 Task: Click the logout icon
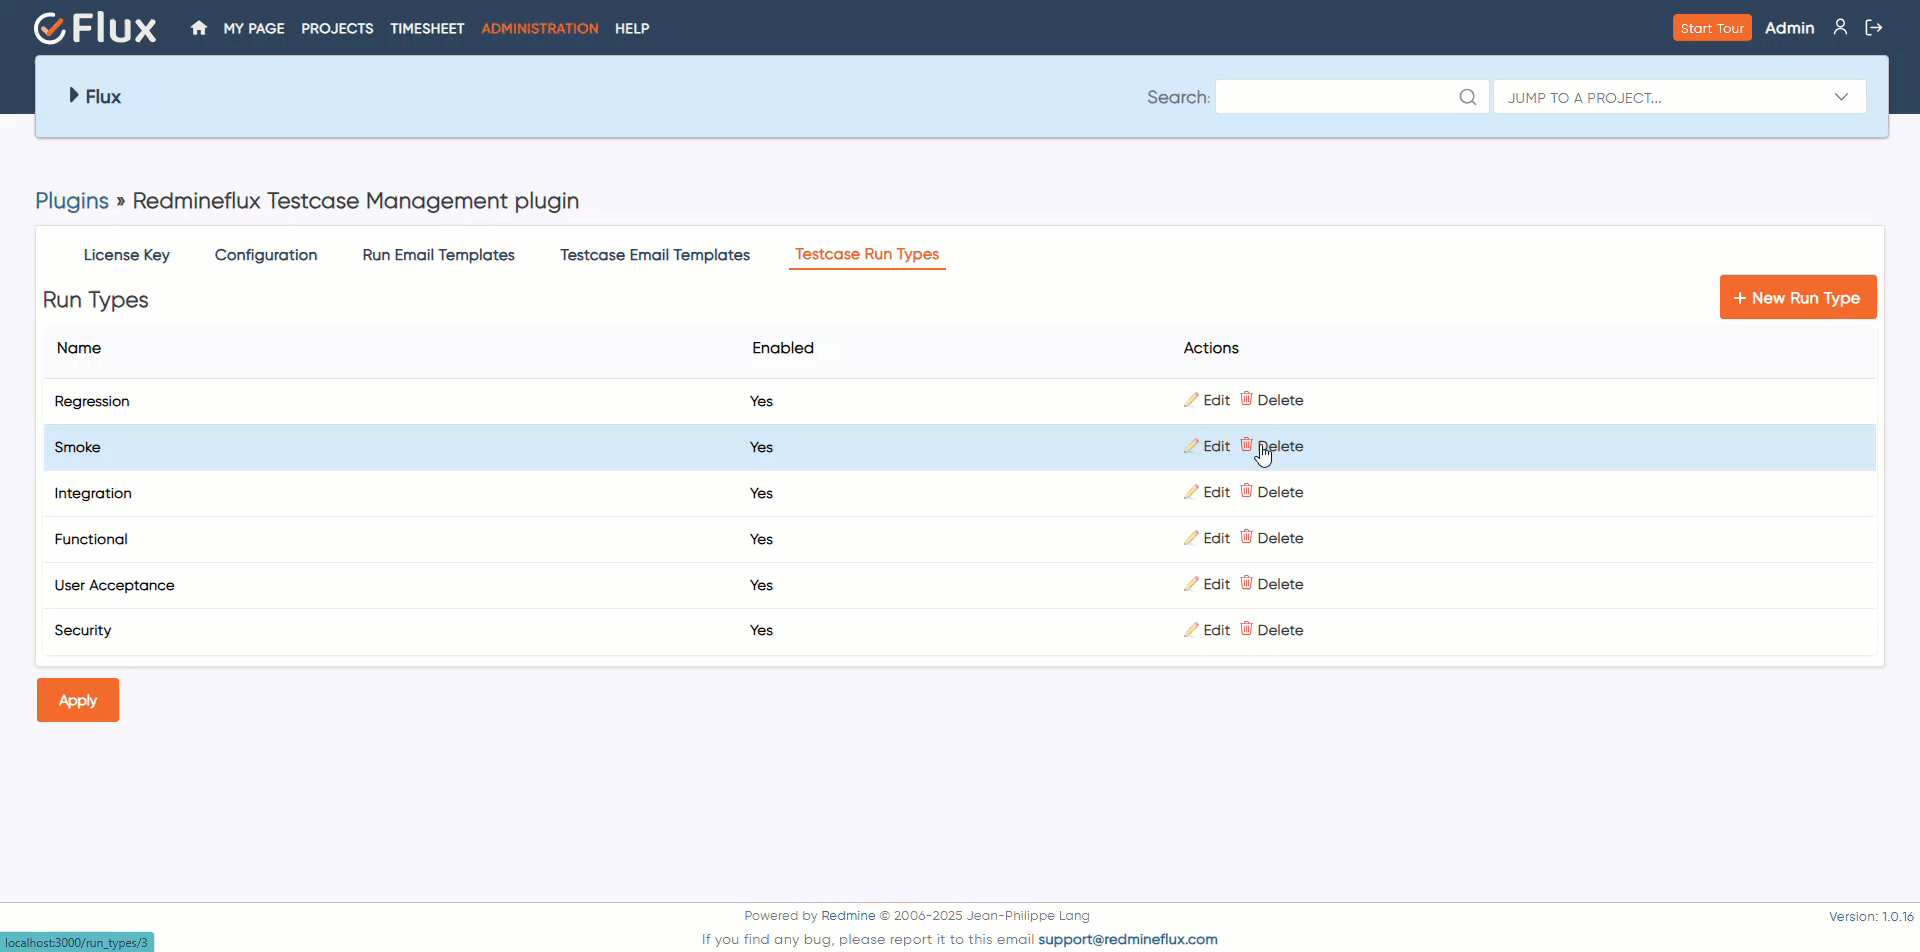click(x=1874, y=28)
